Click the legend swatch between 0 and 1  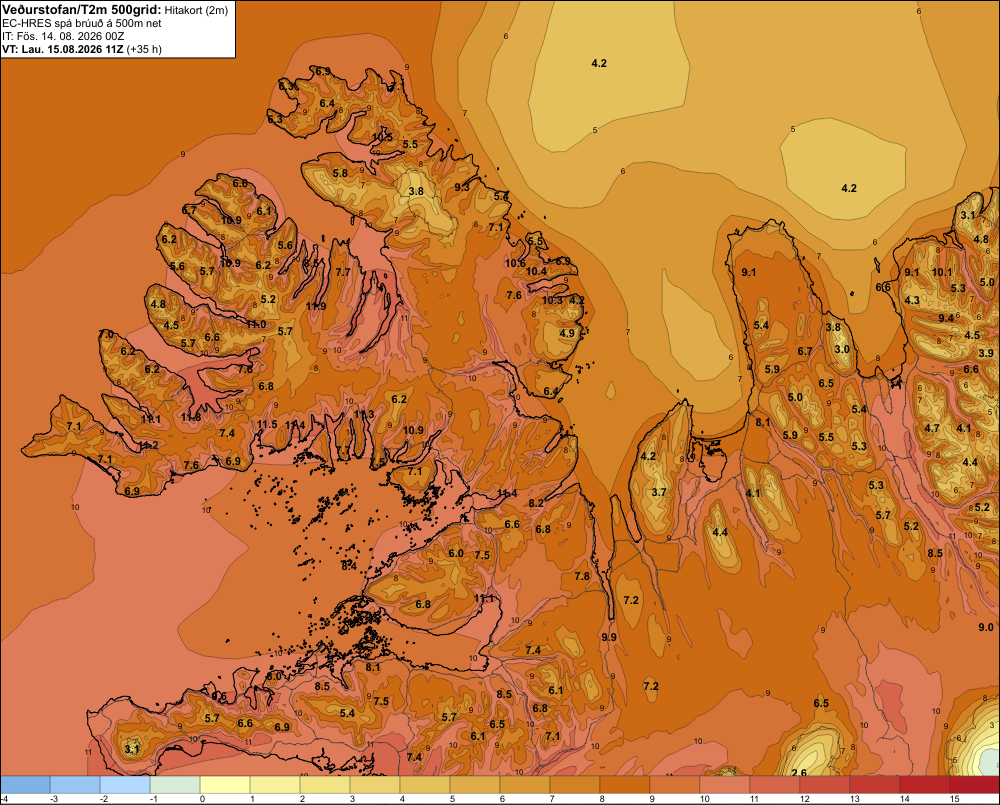pos(225,785)
